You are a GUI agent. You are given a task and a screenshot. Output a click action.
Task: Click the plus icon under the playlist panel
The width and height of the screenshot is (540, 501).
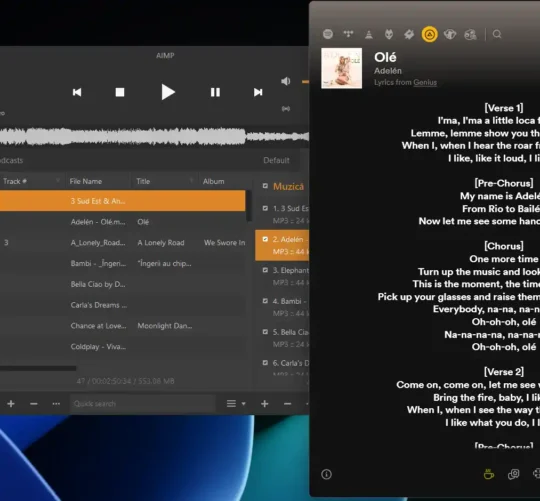click(x=264, y=404)
